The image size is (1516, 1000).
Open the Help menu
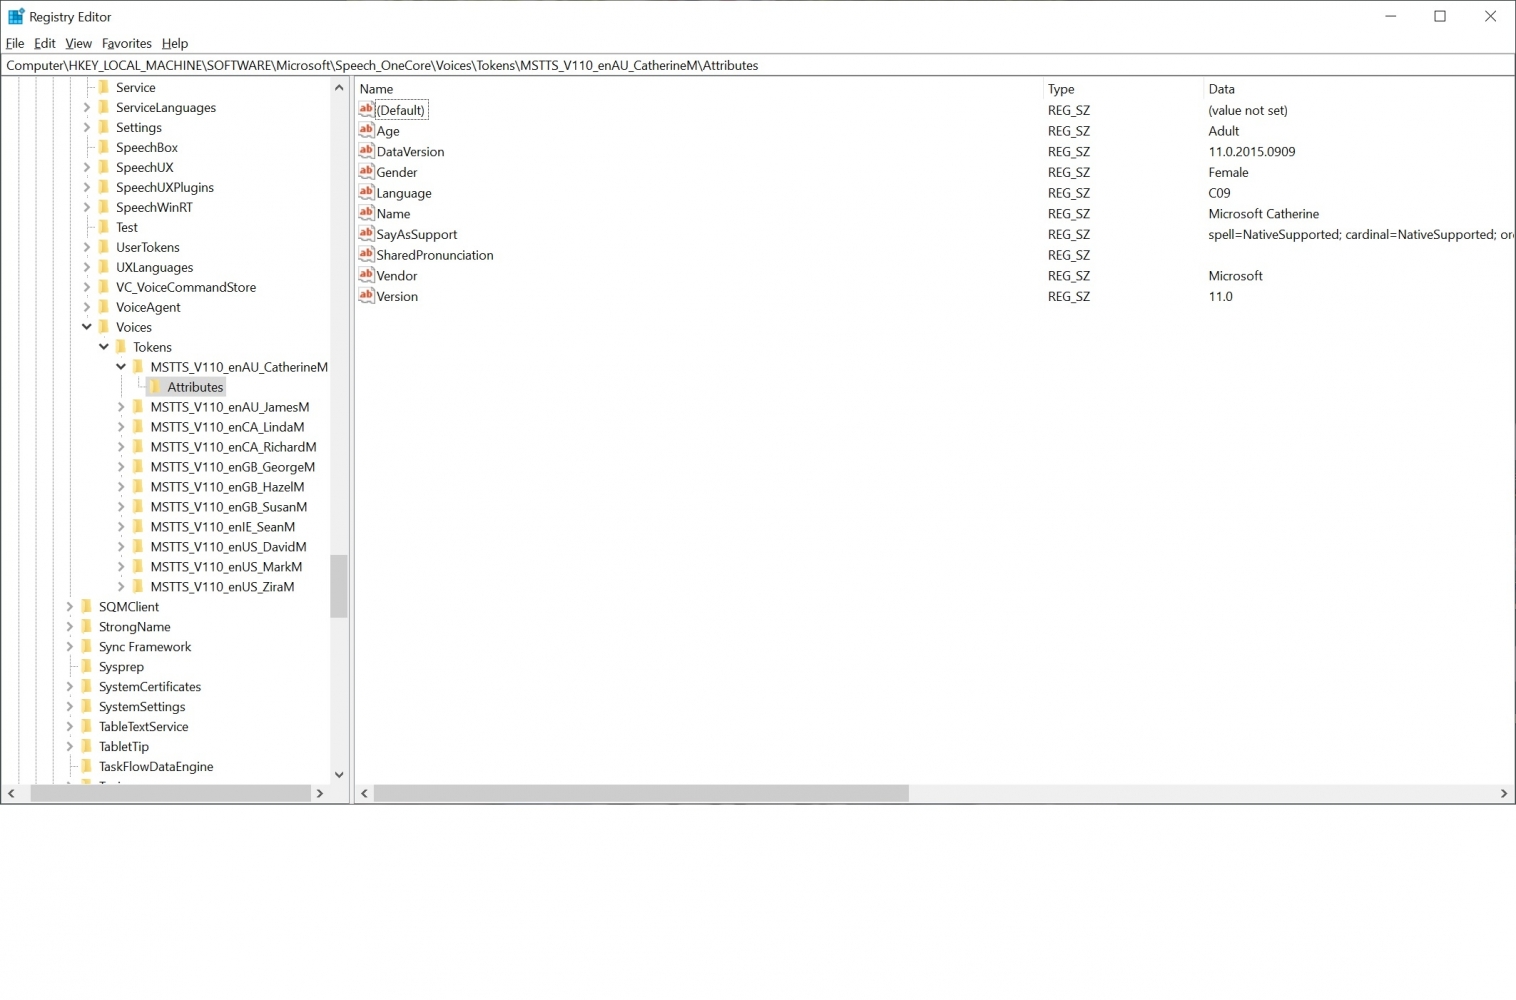pos(175,43)
